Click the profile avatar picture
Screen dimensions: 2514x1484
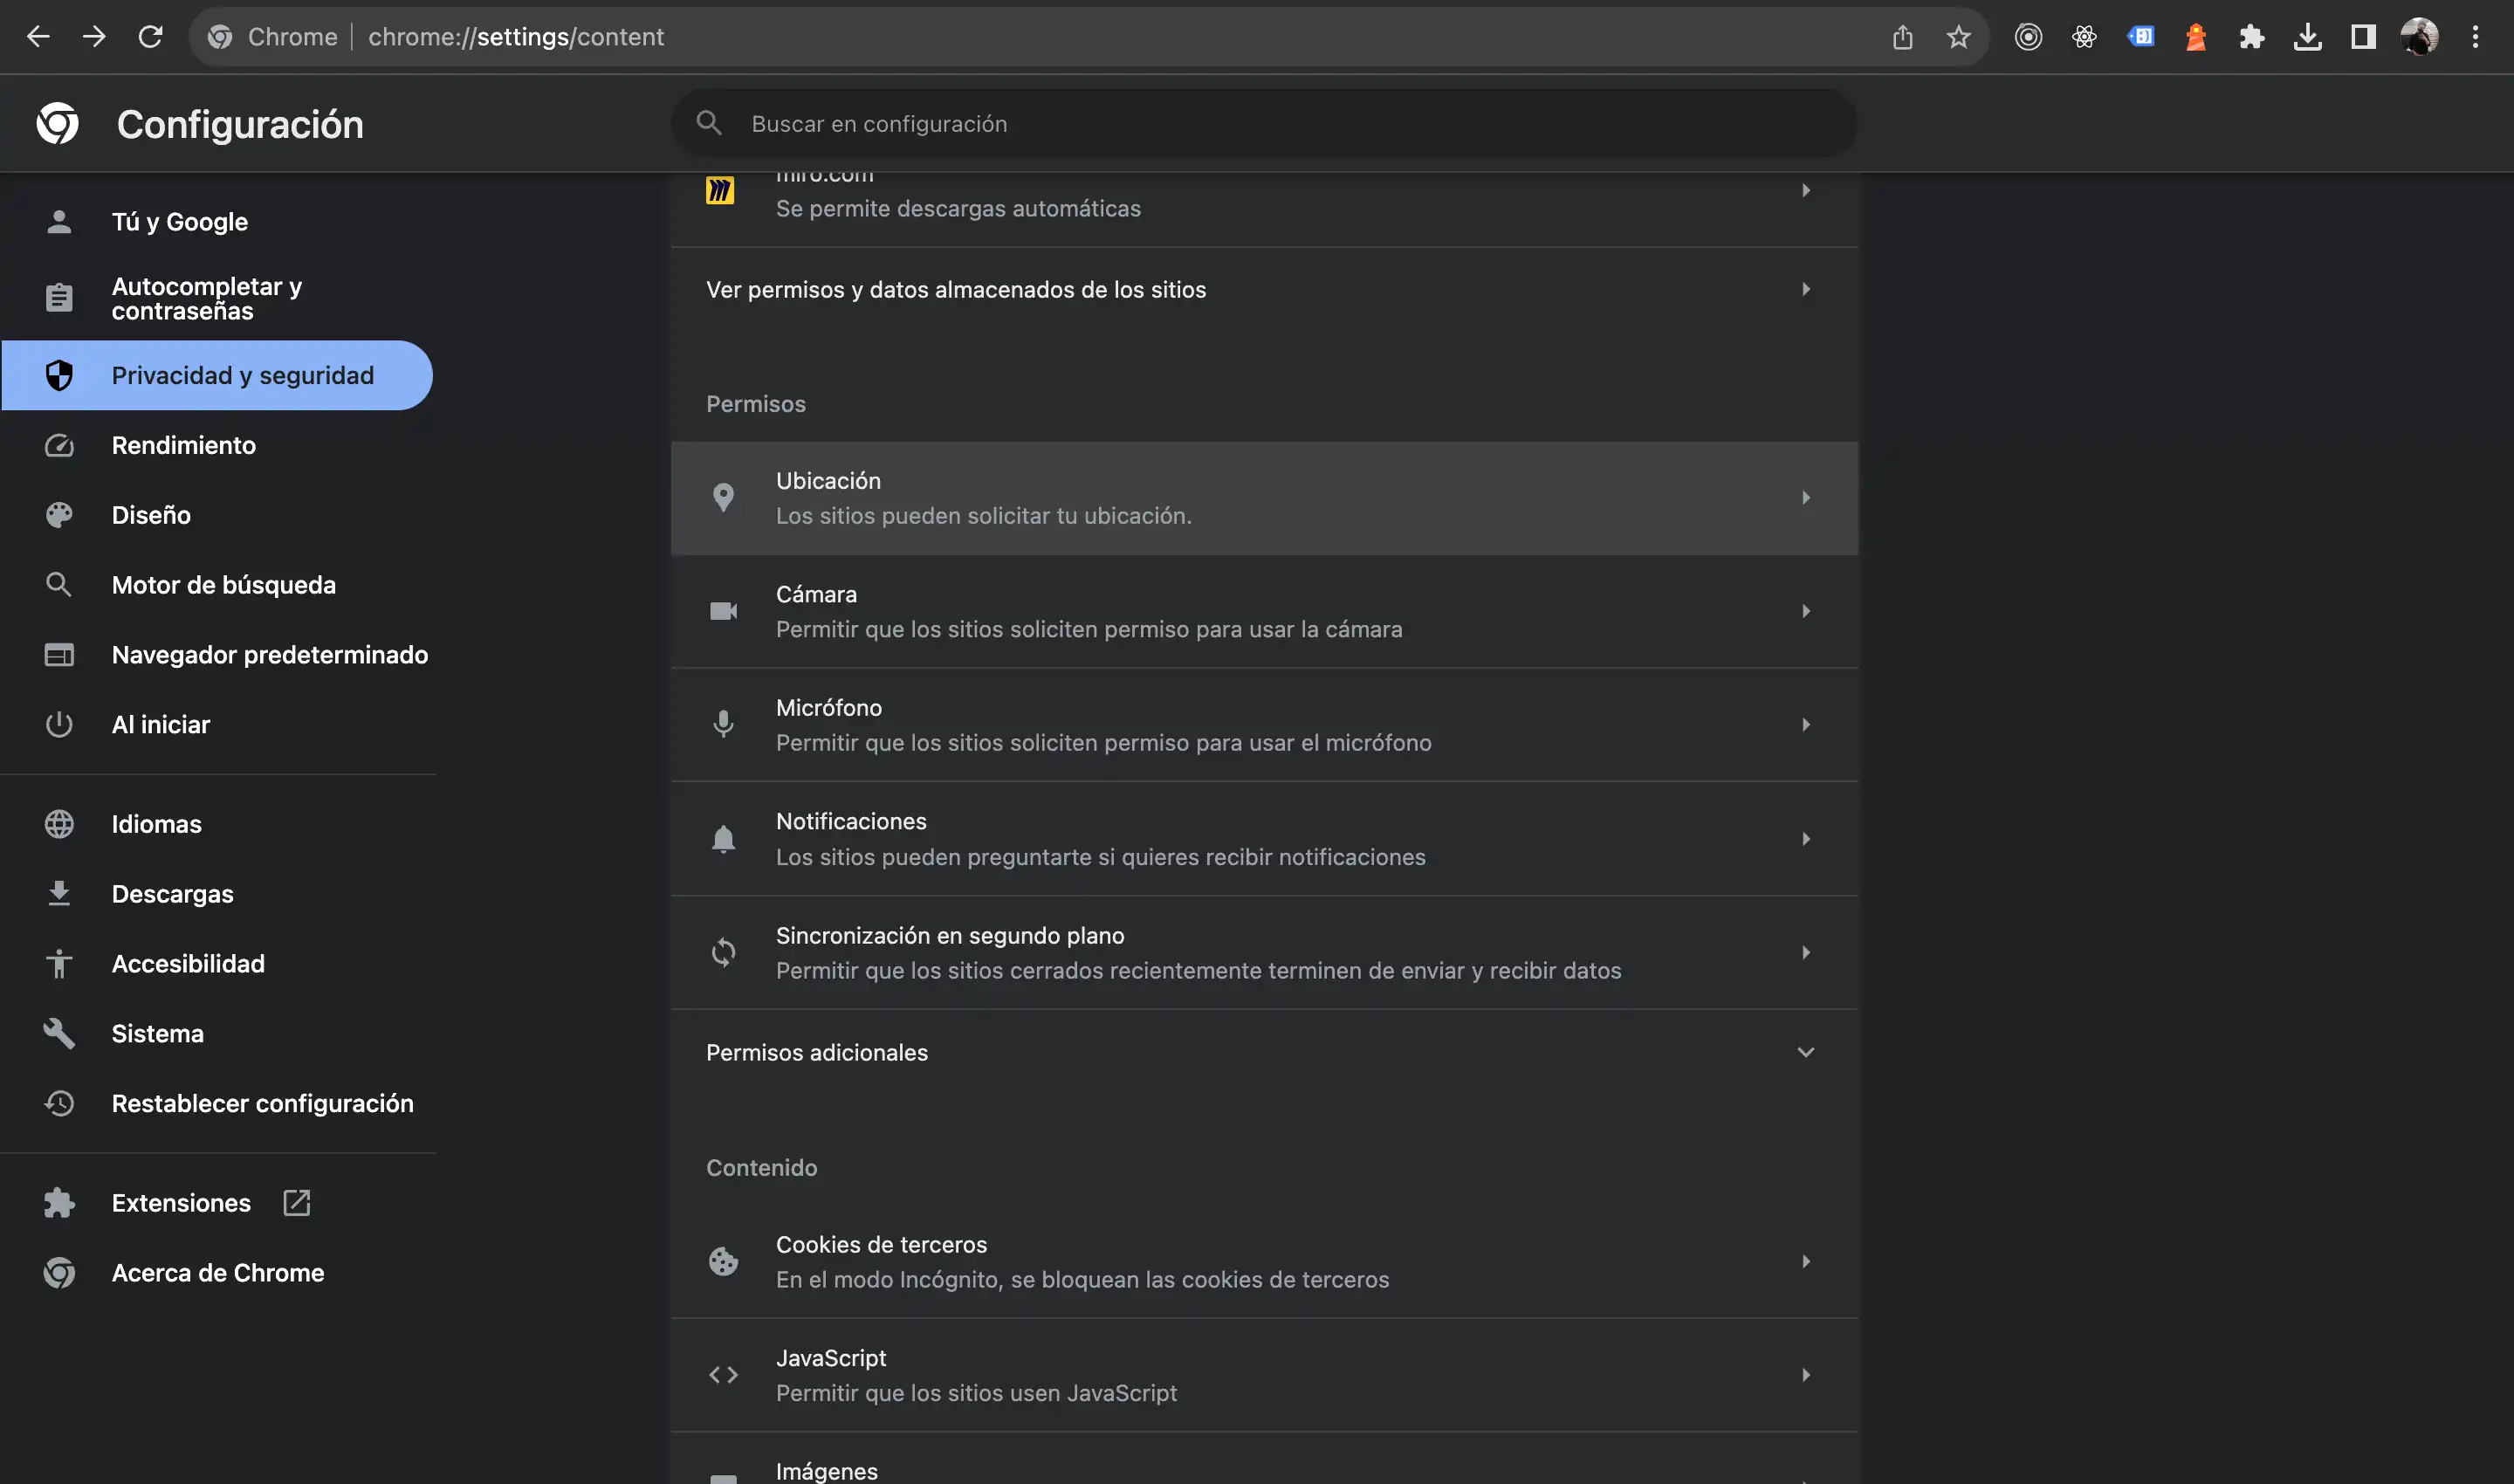pos(2419,37)
